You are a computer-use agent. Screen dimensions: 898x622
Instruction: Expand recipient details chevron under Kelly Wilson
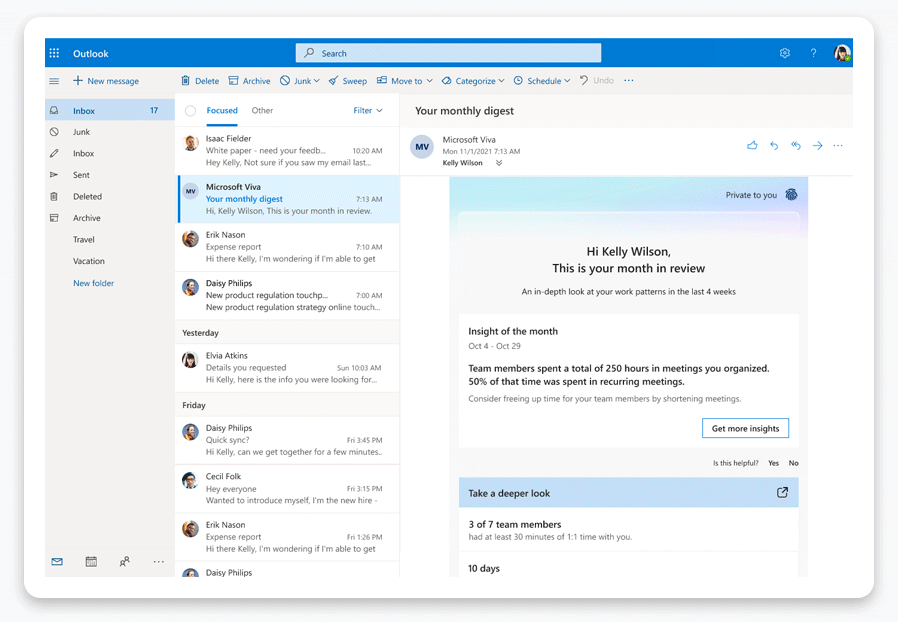click(499, 163)
